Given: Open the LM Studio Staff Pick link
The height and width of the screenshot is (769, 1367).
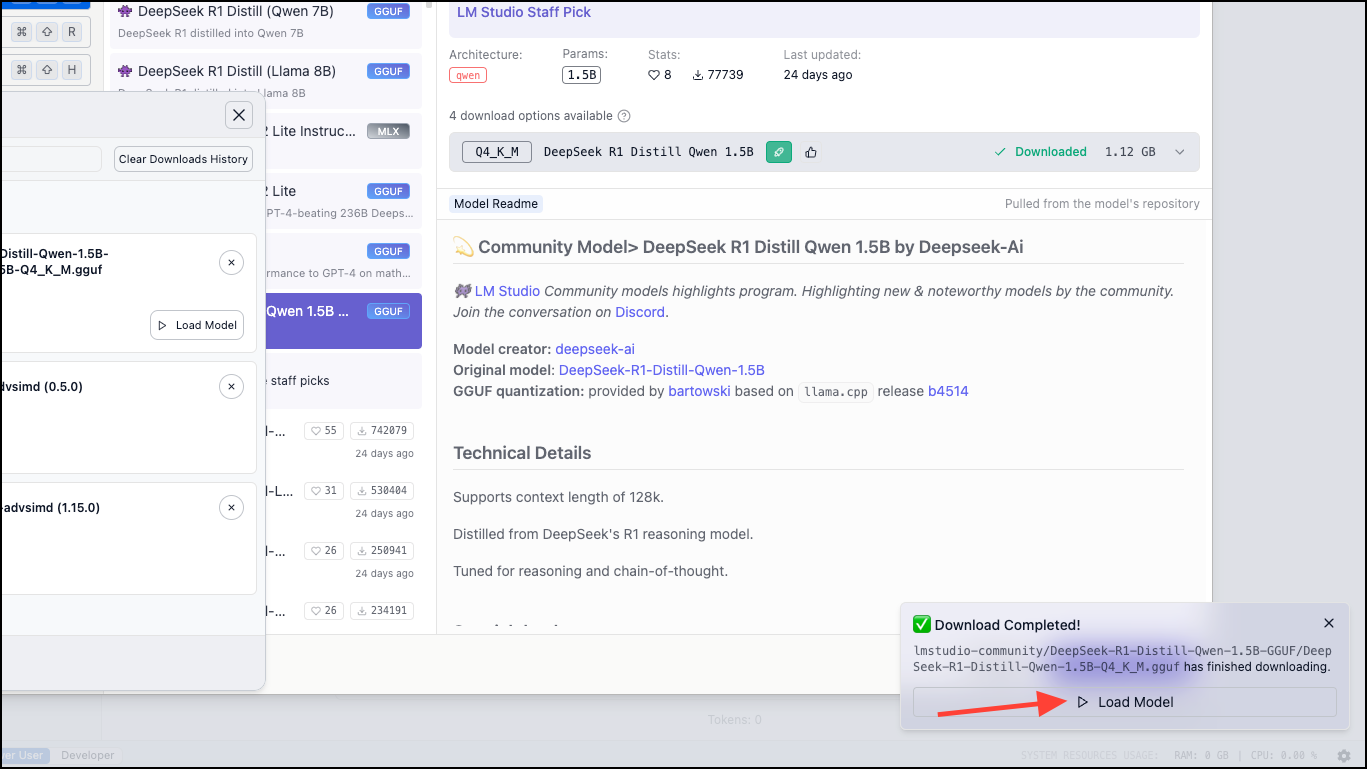Looking at the screenshot, I should pos(524,12).
